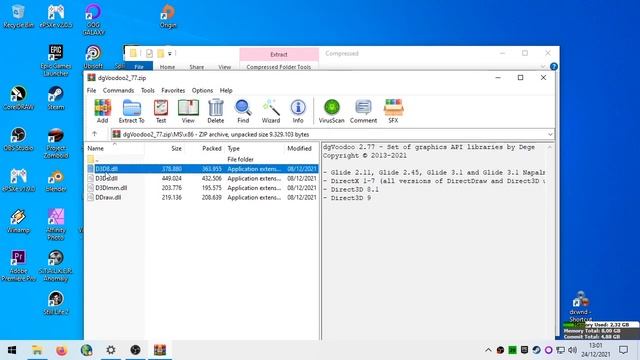Open File Explorer from the taskbar

point(37,350)
